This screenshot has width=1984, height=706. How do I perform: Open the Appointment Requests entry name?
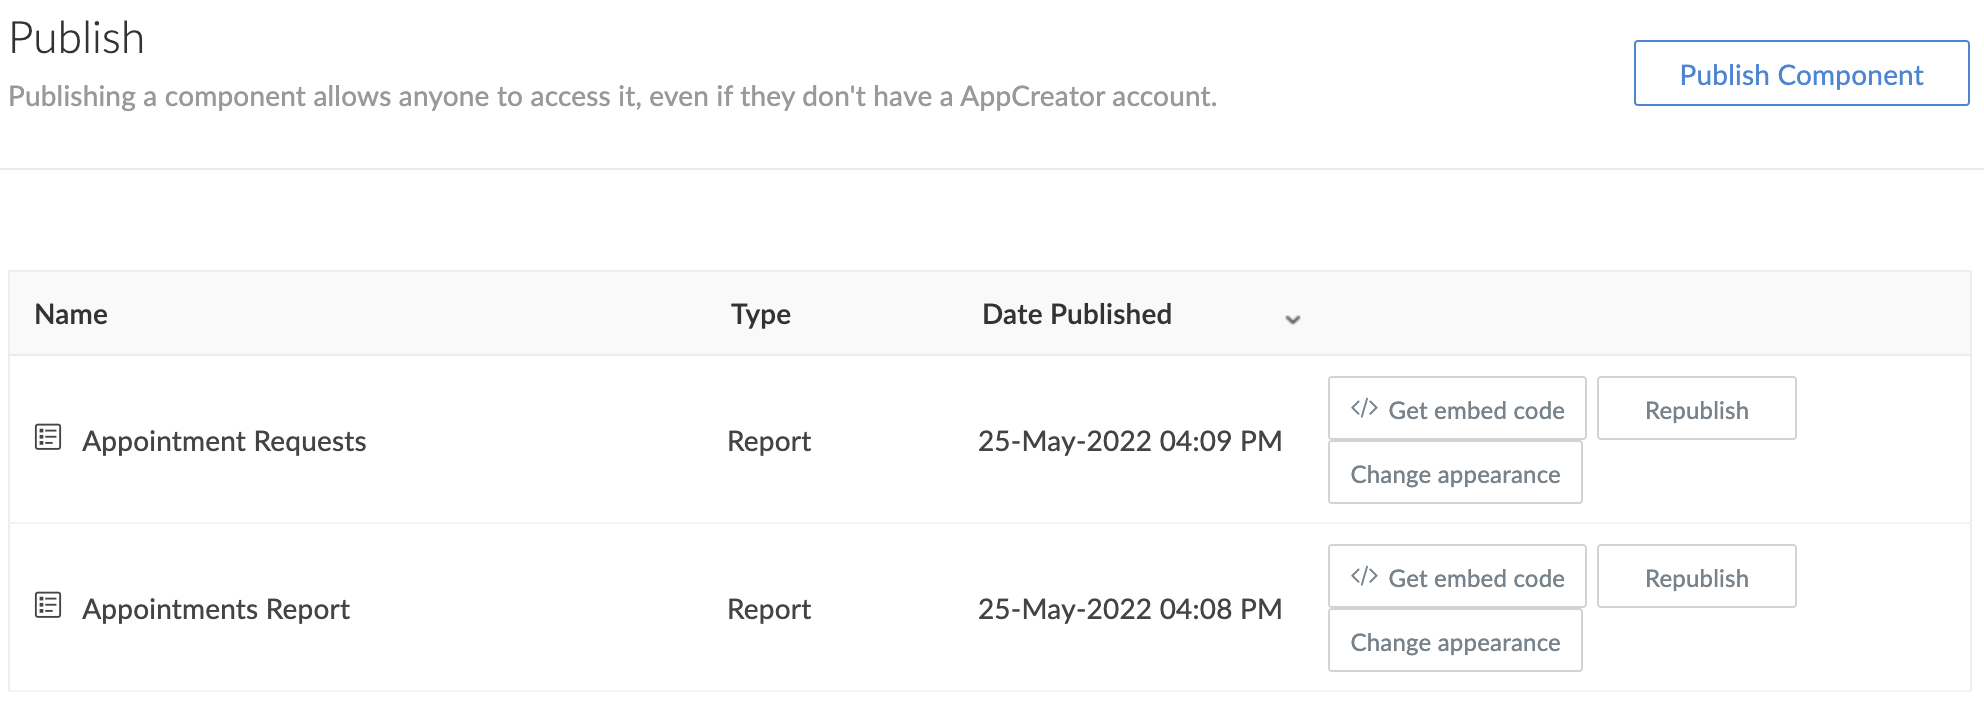[224, 441]
